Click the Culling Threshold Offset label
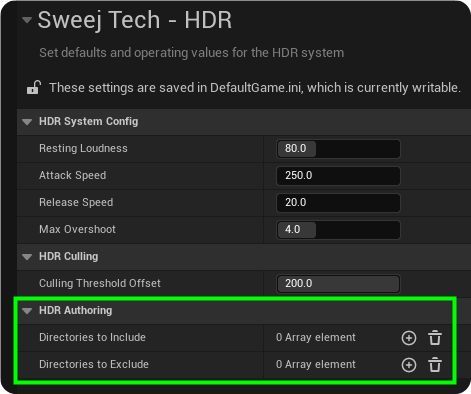Viewport: 471px width, 394px height. point(100,283)
